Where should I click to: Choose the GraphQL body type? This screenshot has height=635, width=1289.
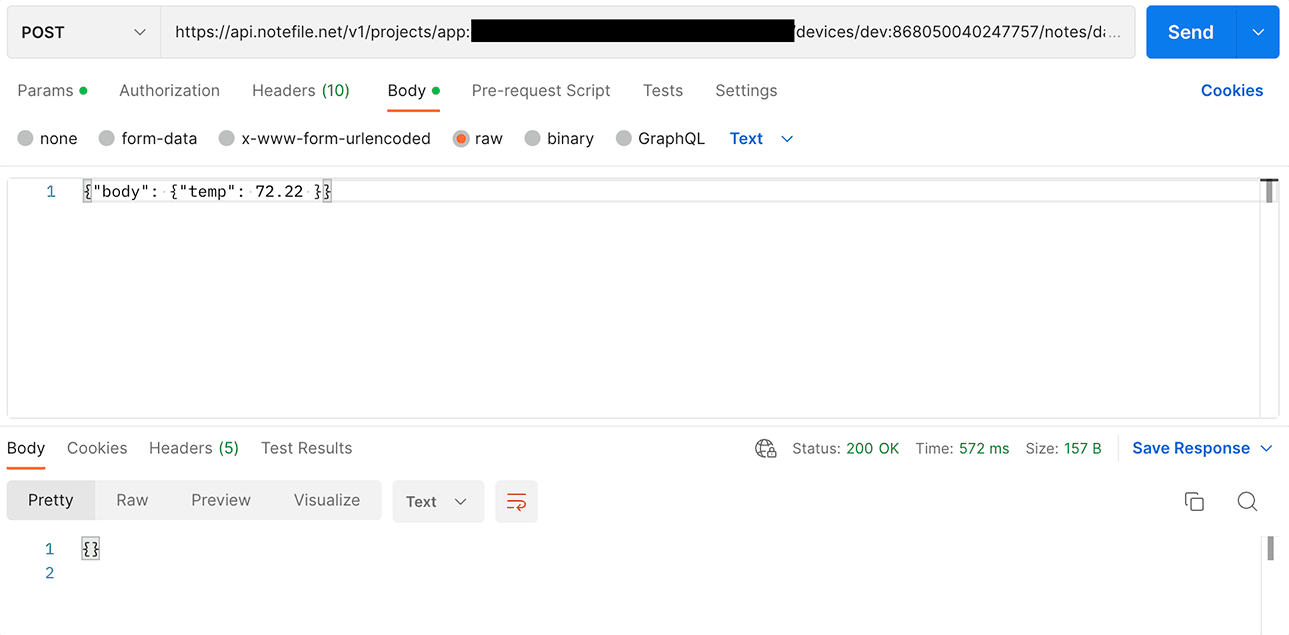tap(624, 138)
